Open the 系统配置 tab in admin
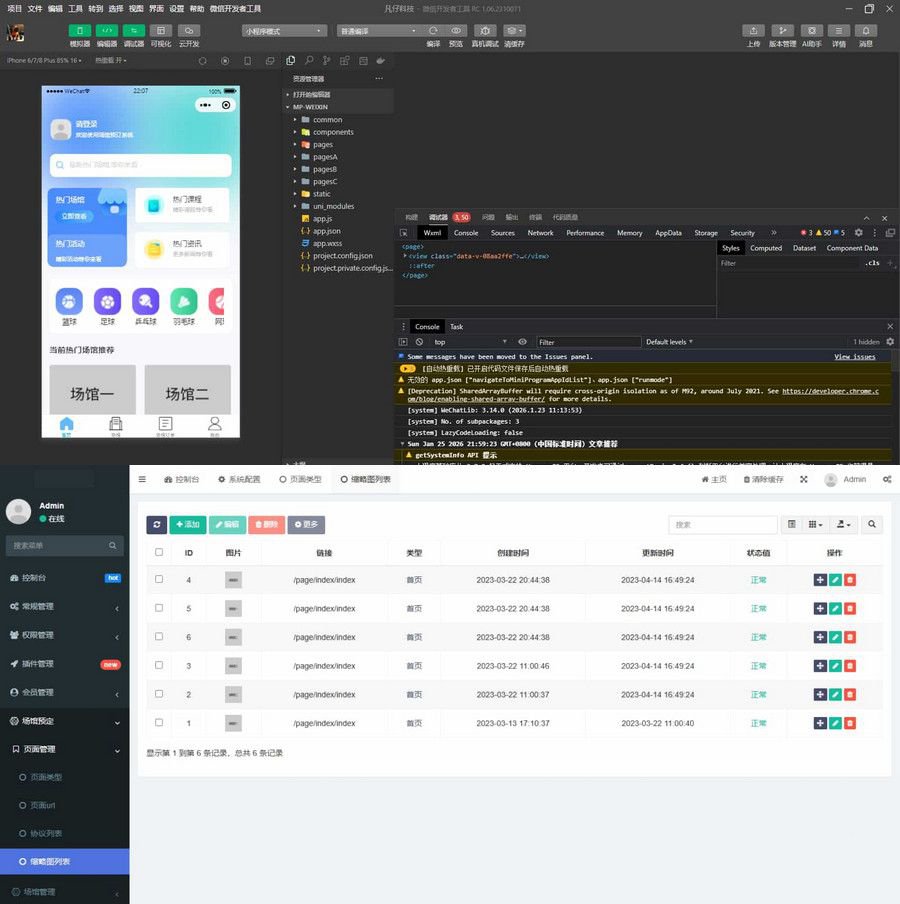 (x=239, y=480)
